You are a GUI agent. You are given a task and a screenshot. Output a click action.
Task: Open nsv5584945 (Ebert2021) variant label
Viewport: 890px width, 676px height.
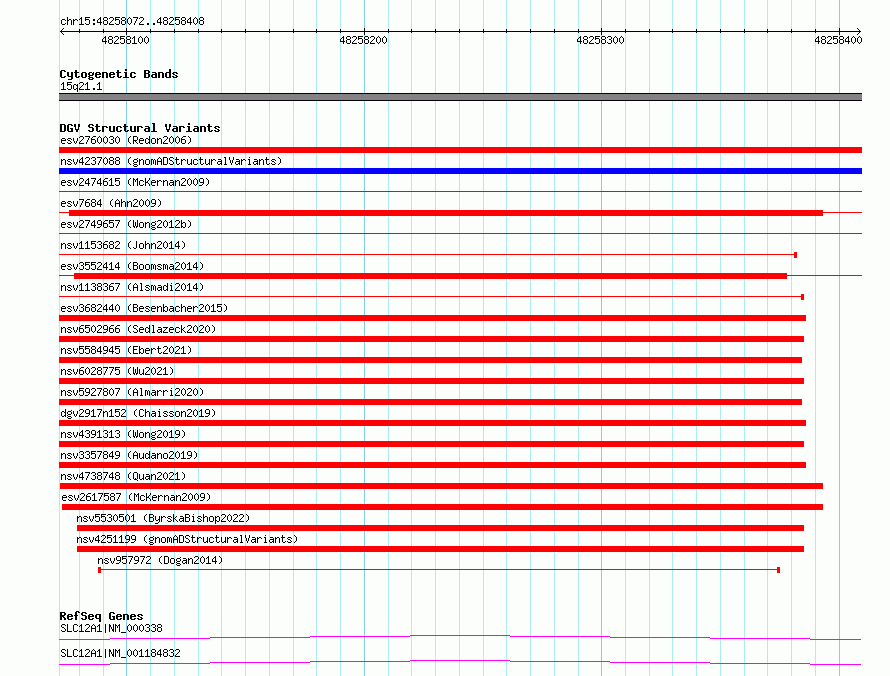(x=126, y=350)
